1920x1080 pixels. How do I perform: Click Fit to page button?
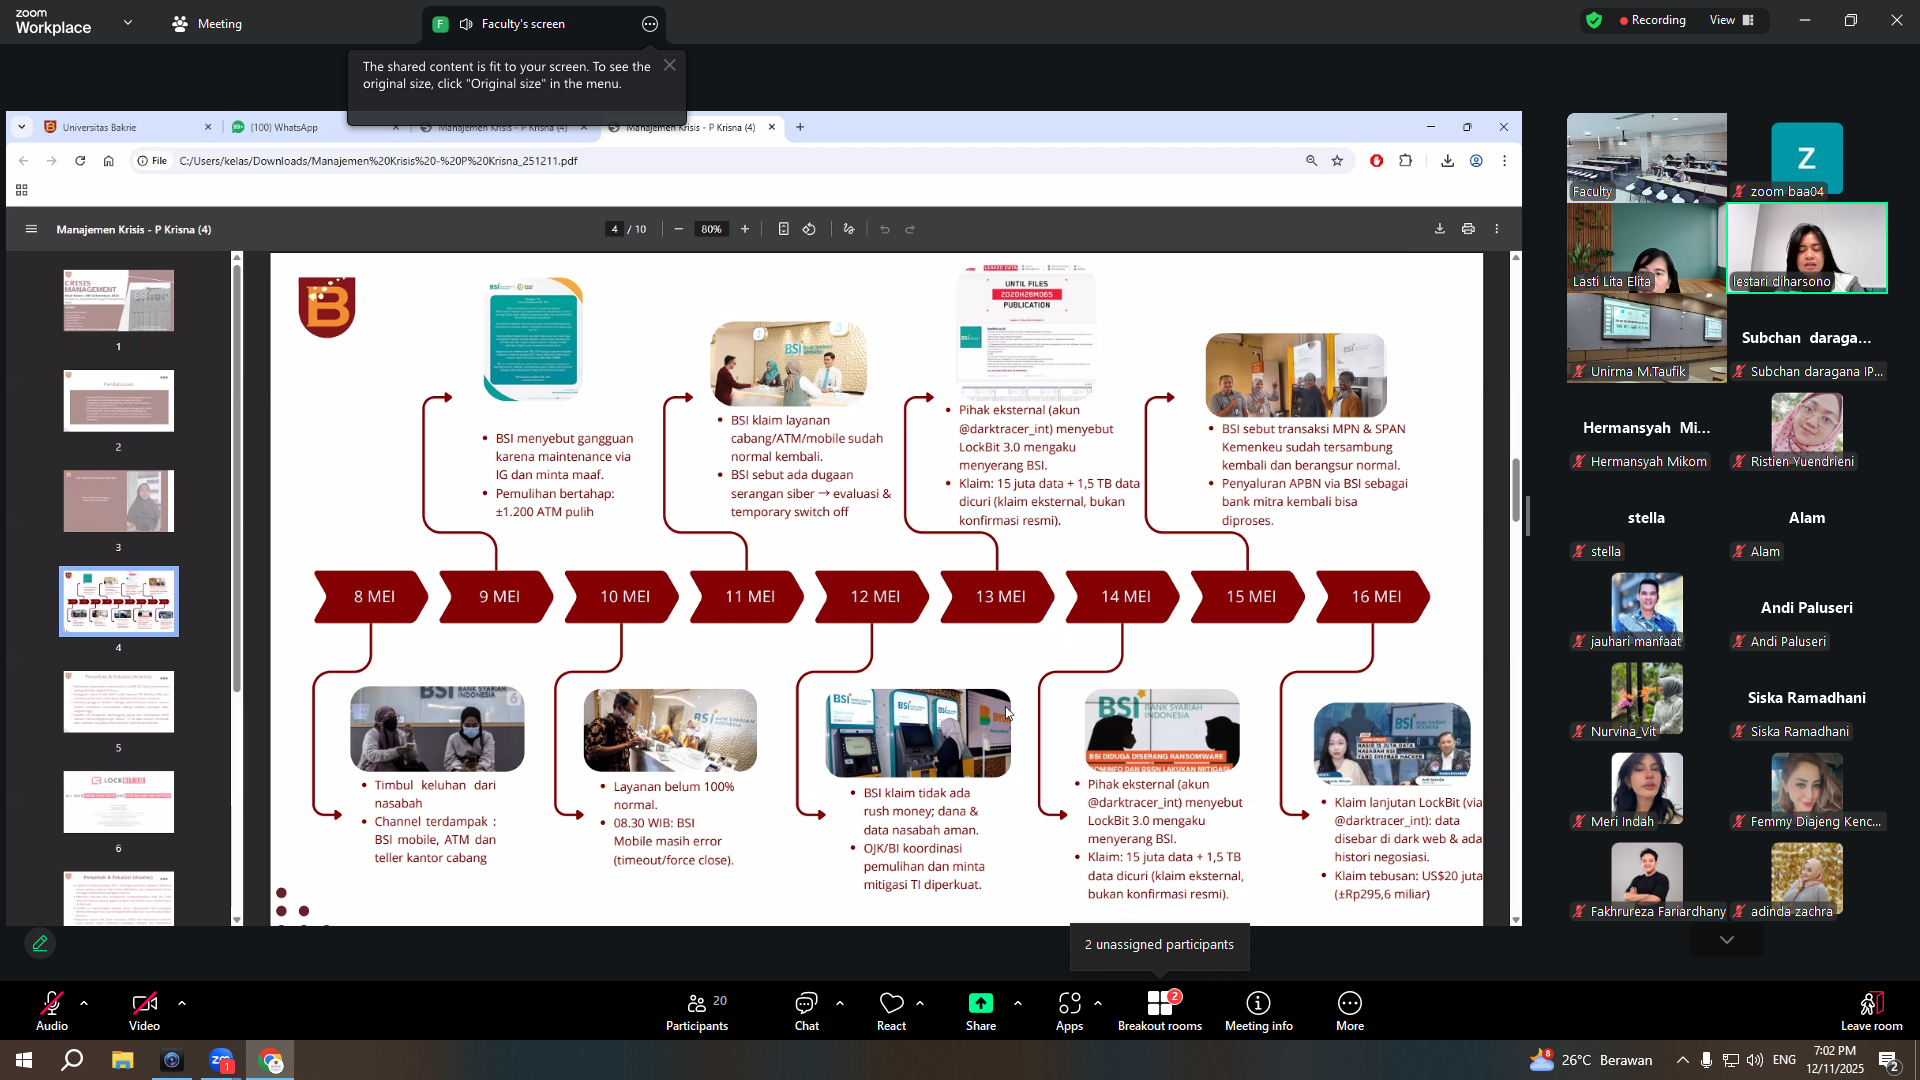click(783, 229)
